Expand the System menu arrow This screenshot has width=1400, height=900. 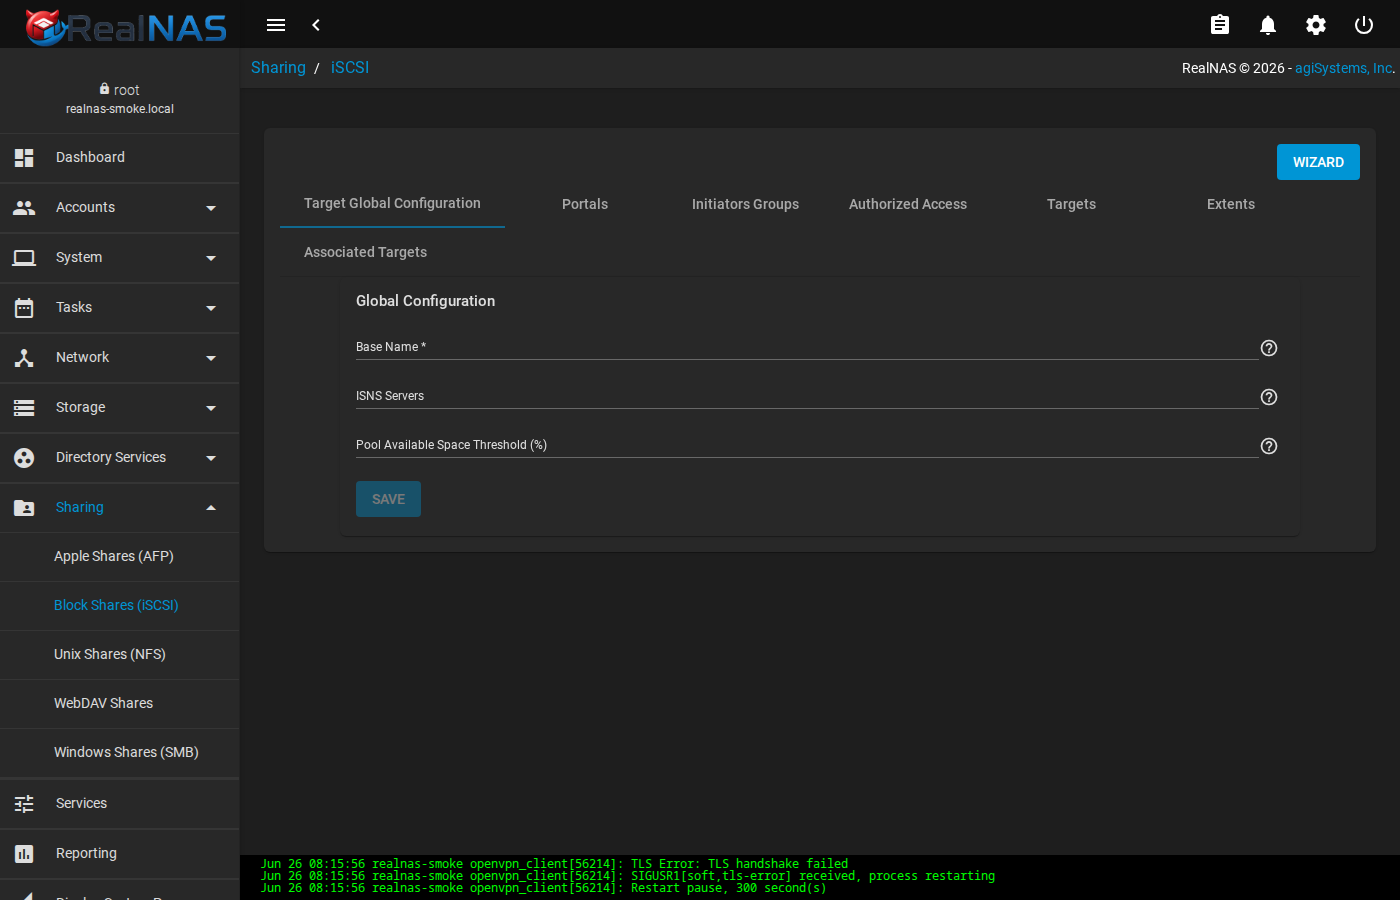tap(211, 258)
